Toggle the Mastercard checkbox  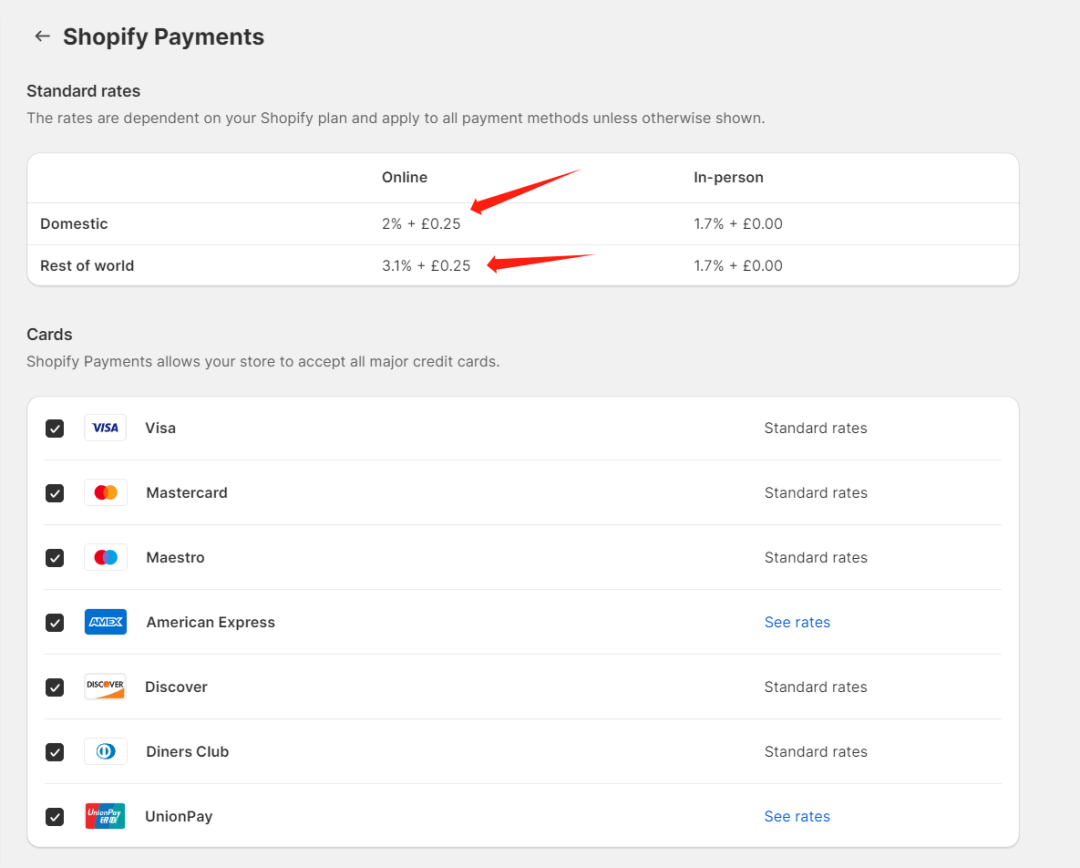pos(54,493)
